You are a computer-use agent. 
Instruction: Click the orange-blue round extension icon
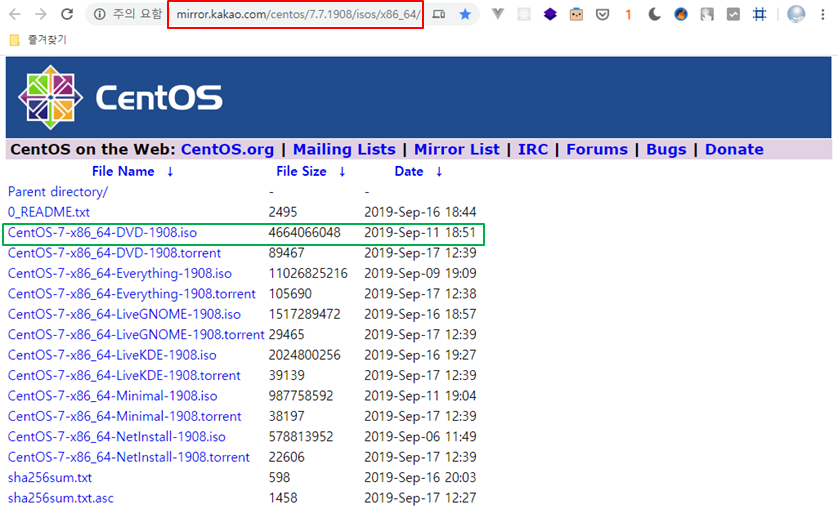point(681,14)
